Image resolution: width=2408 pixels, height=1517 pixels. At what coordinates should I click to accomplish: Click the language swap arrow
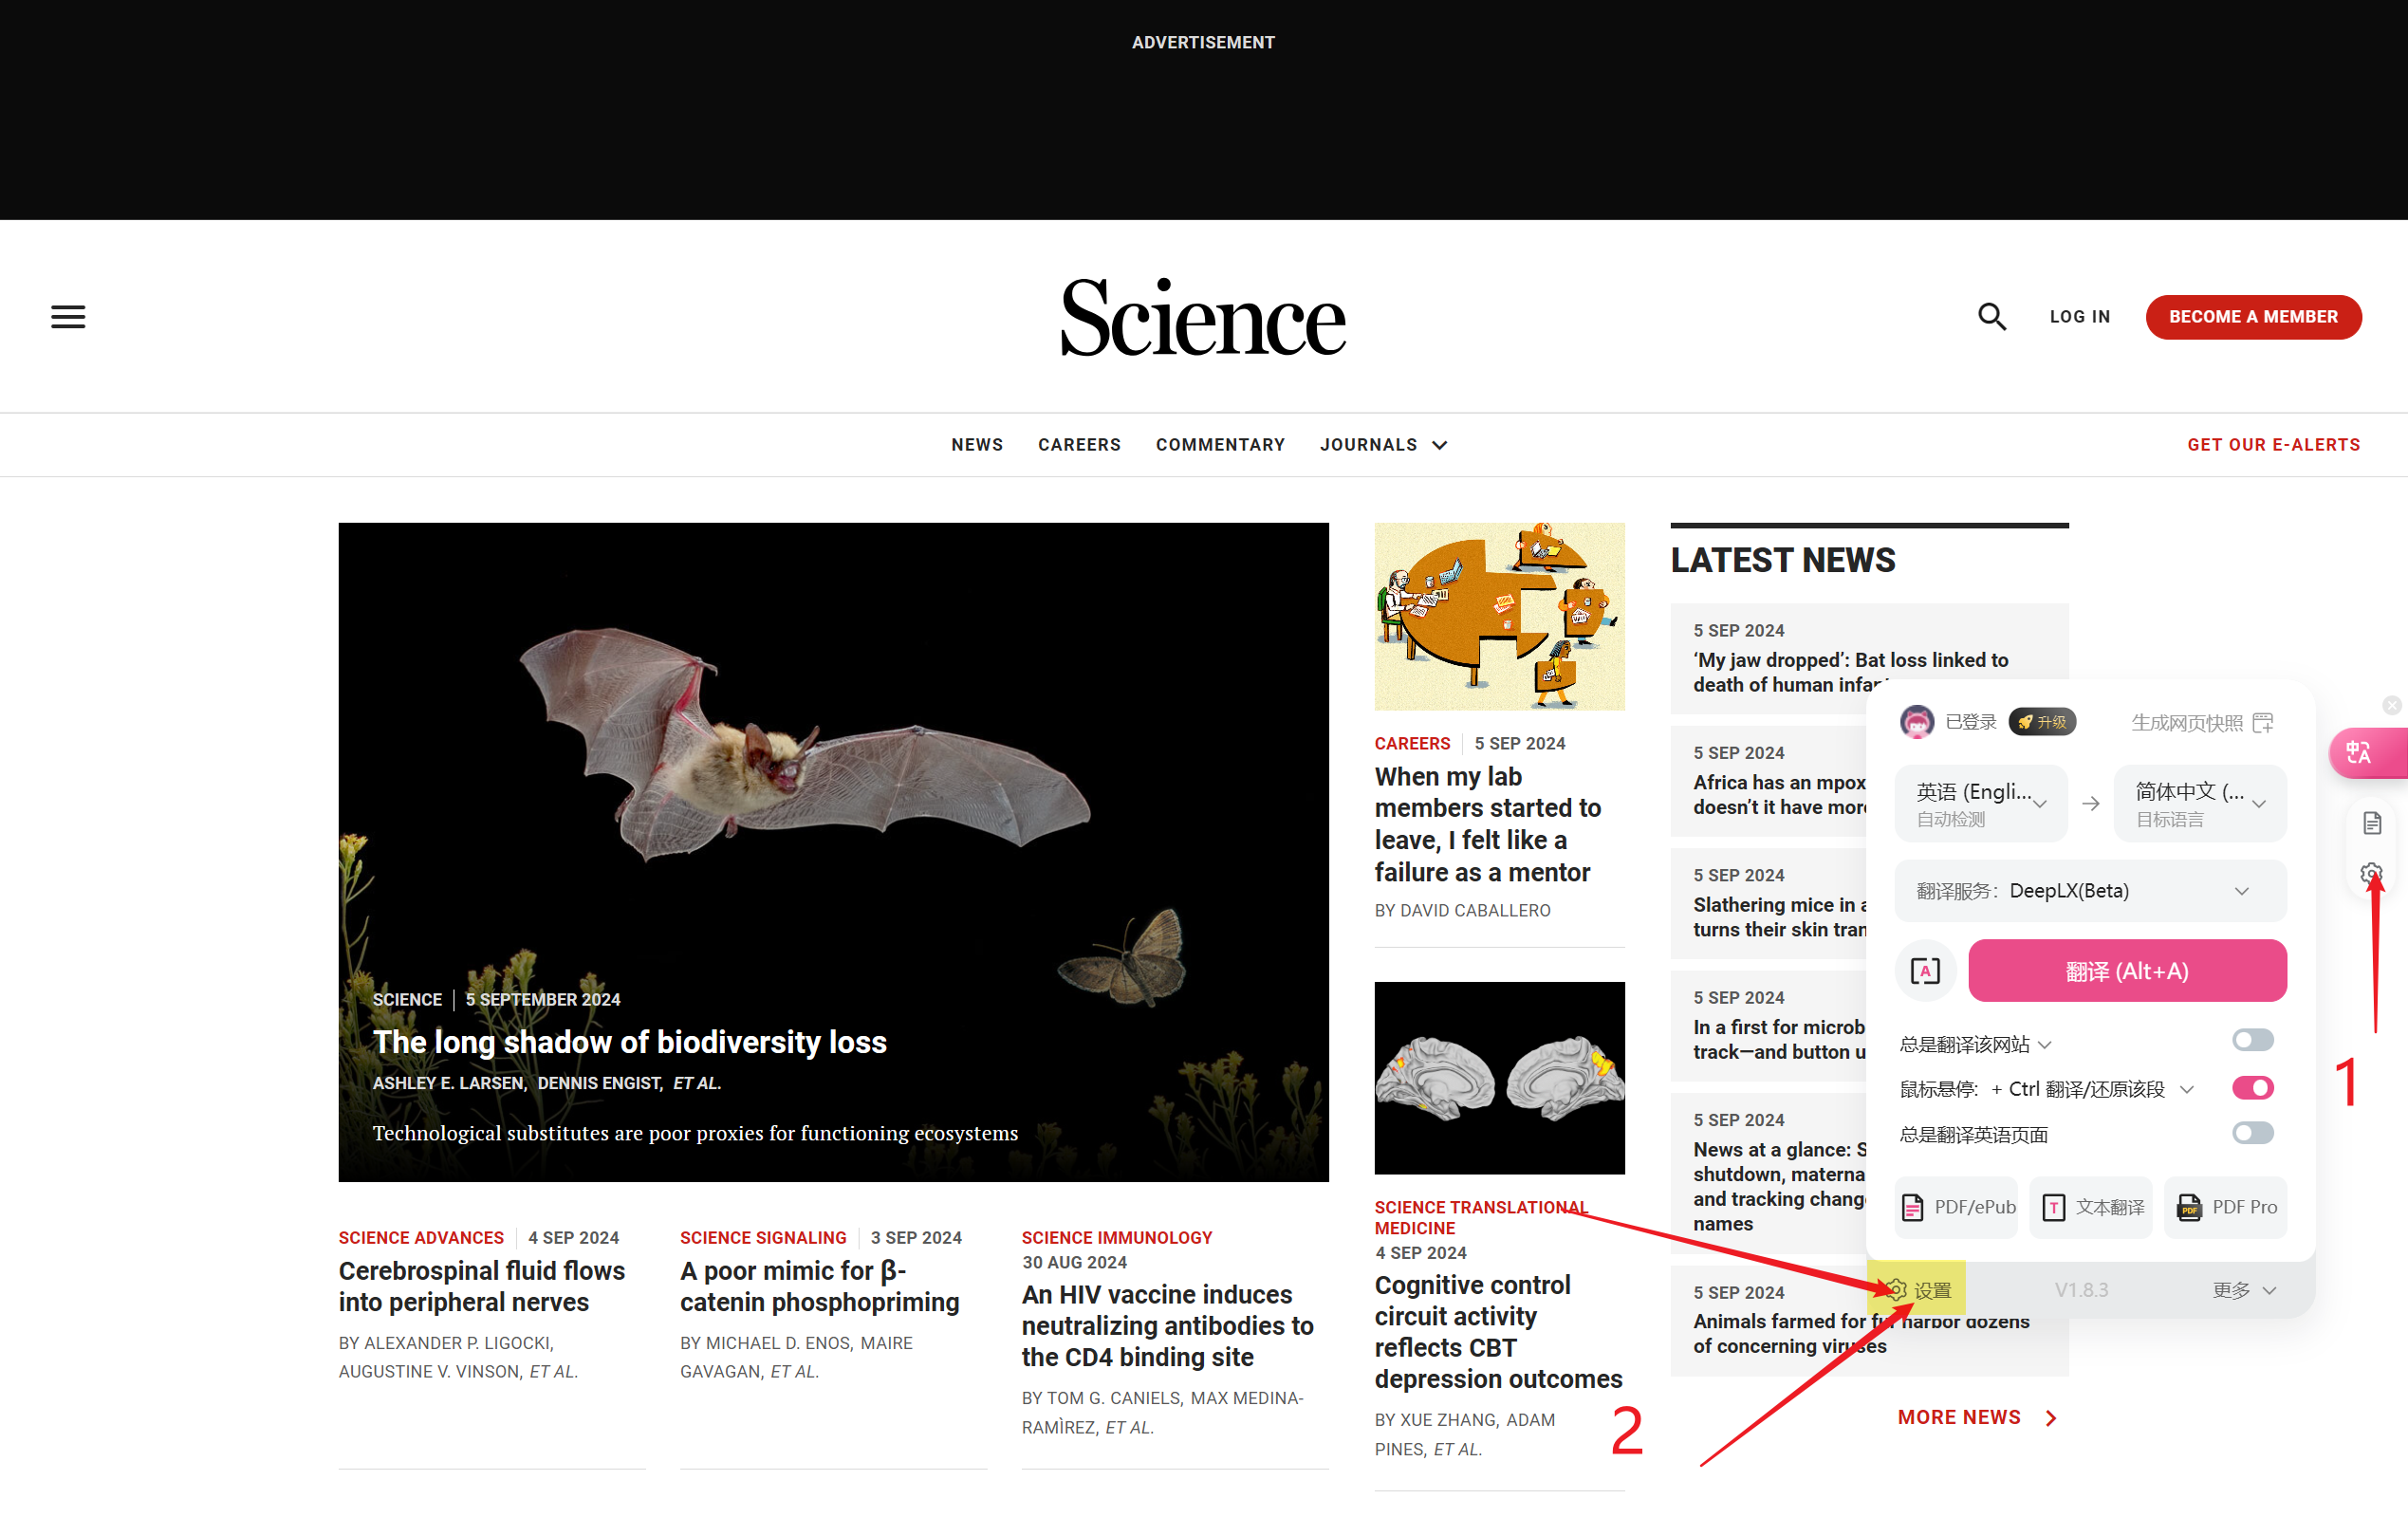[x=2090, y=804]
